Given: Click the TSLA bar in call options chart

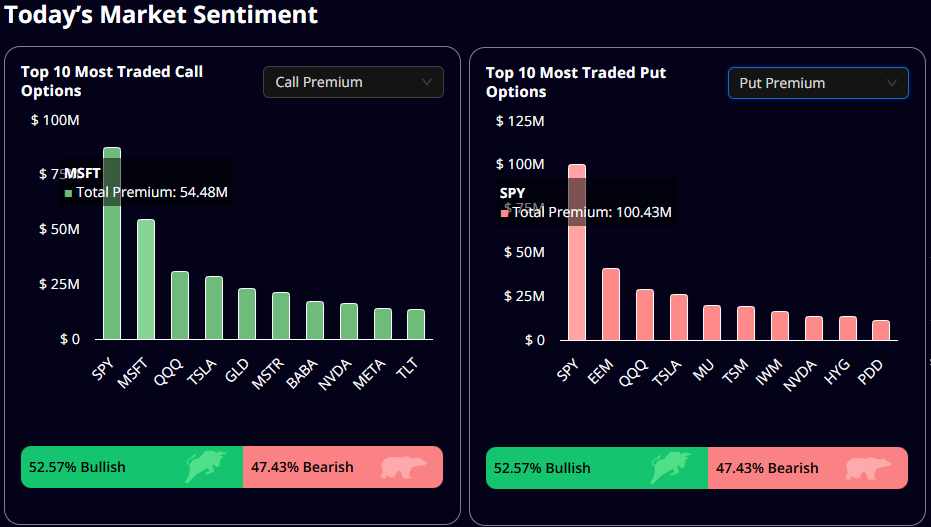Looking at the screenshot, I should [214, 308].
